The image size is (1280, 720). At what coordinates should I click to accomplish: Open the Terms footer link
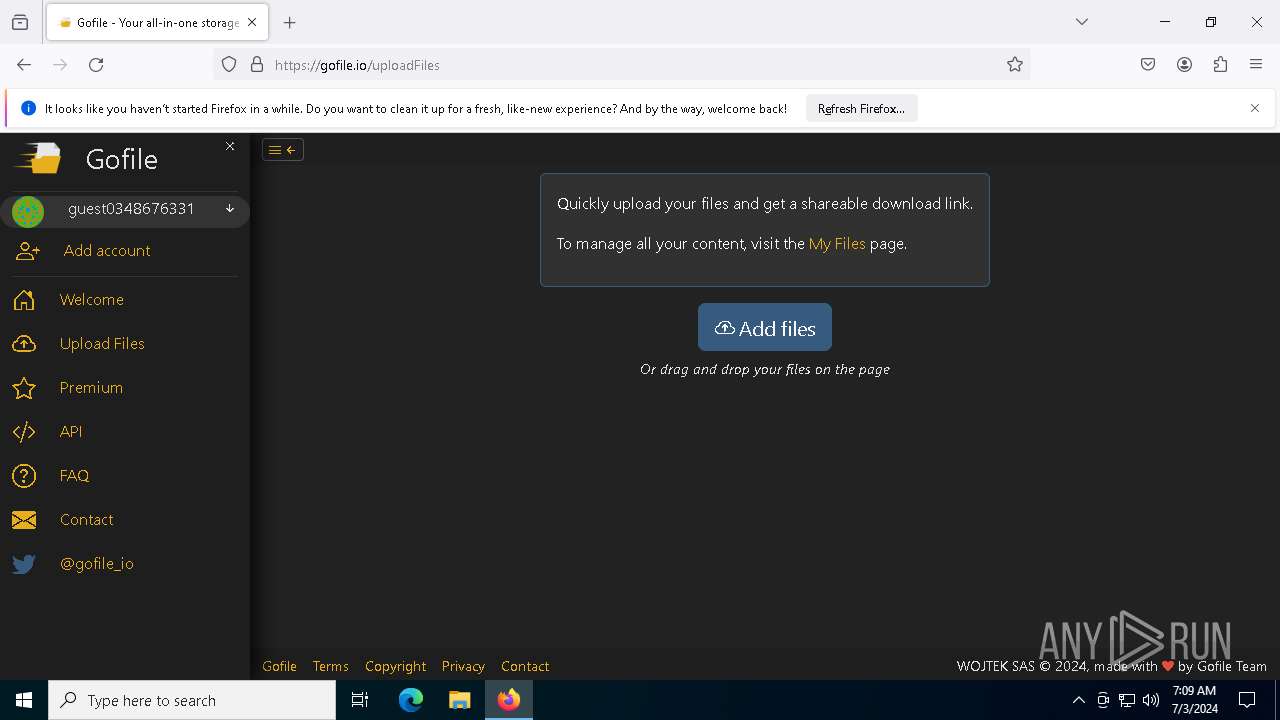click(x=330, y=666)
